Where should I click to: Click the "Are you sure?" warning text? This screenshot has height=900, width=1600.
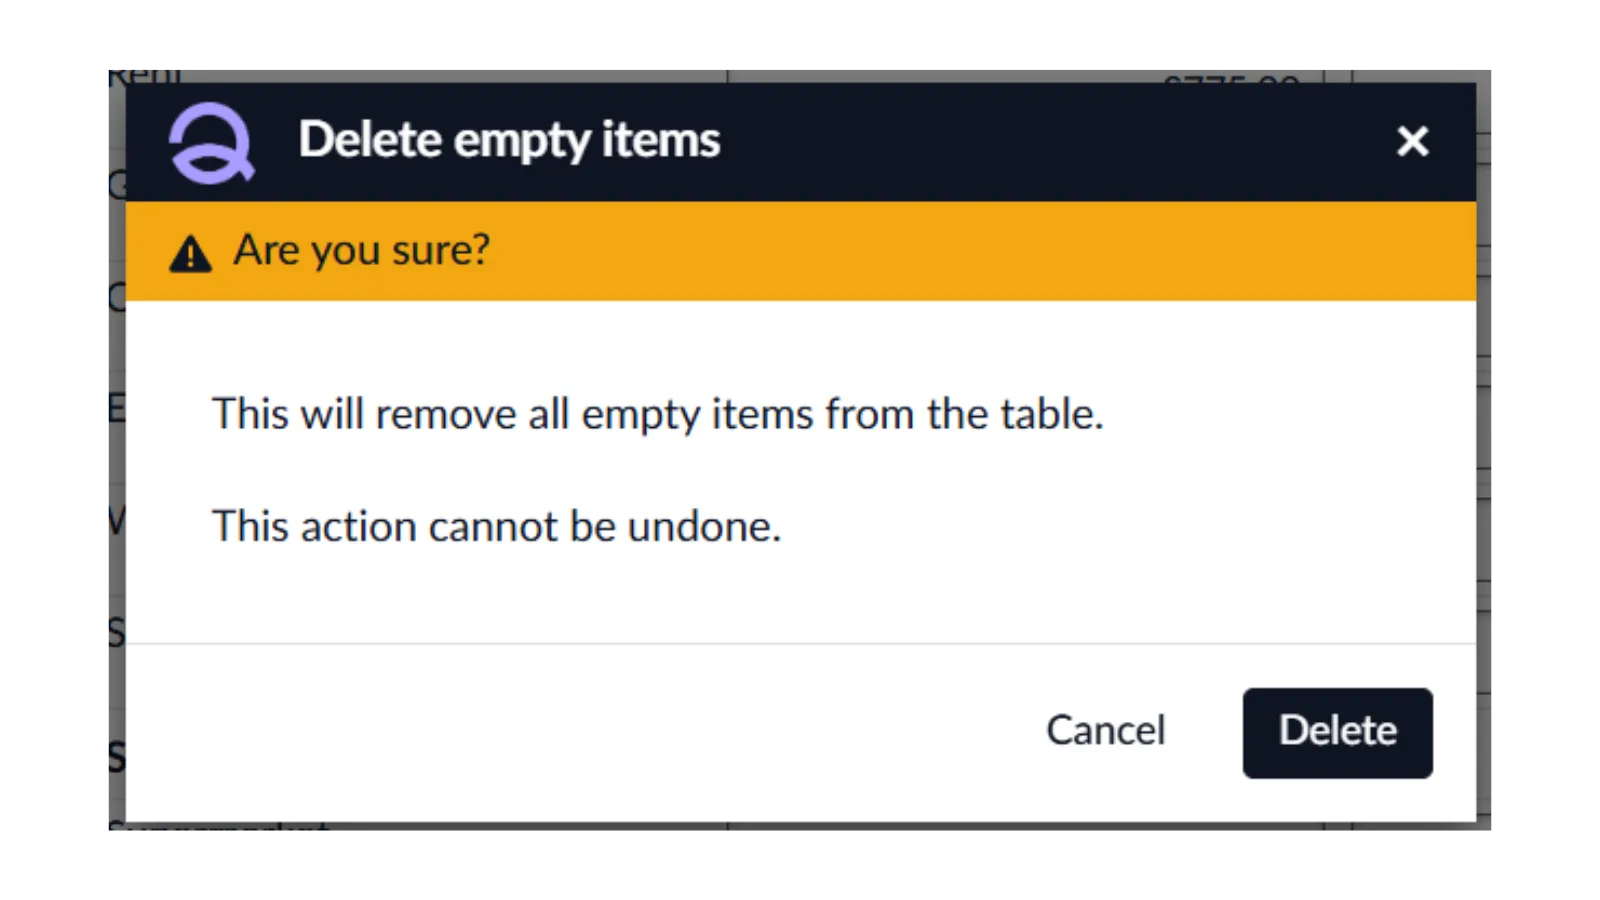coord(361,250)
